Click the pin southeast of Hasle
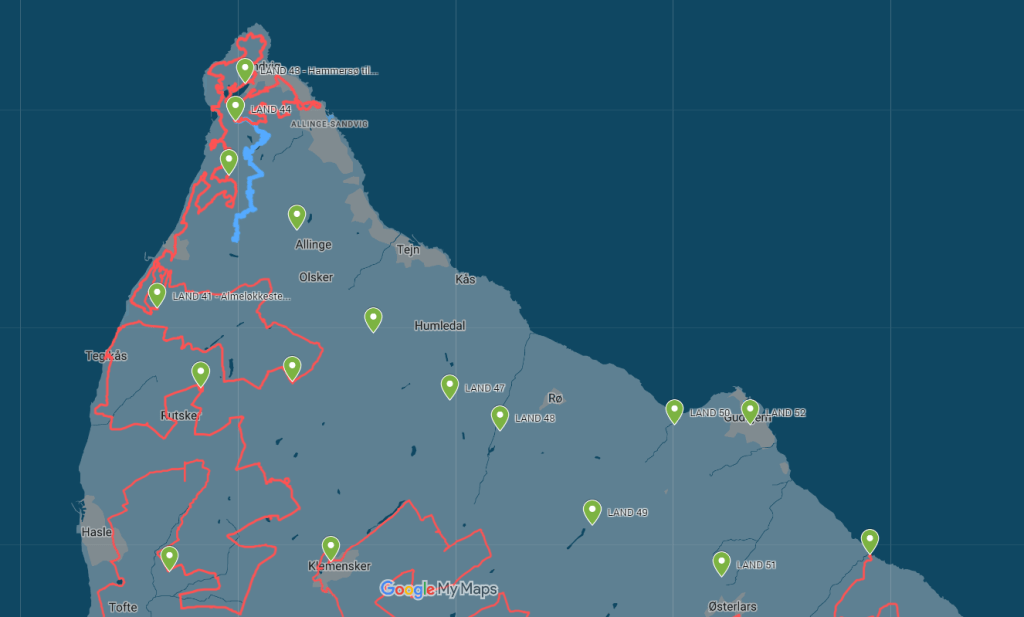The image size is (1024, 617). [x=169, y=557]
